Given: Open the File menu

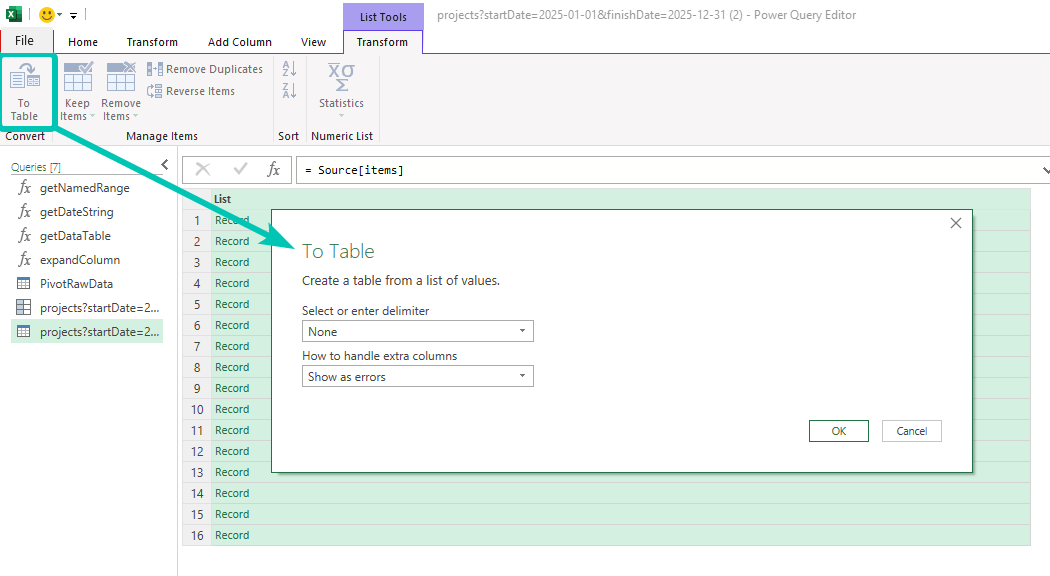Looking at the screenshot, I should click(25, 41).
